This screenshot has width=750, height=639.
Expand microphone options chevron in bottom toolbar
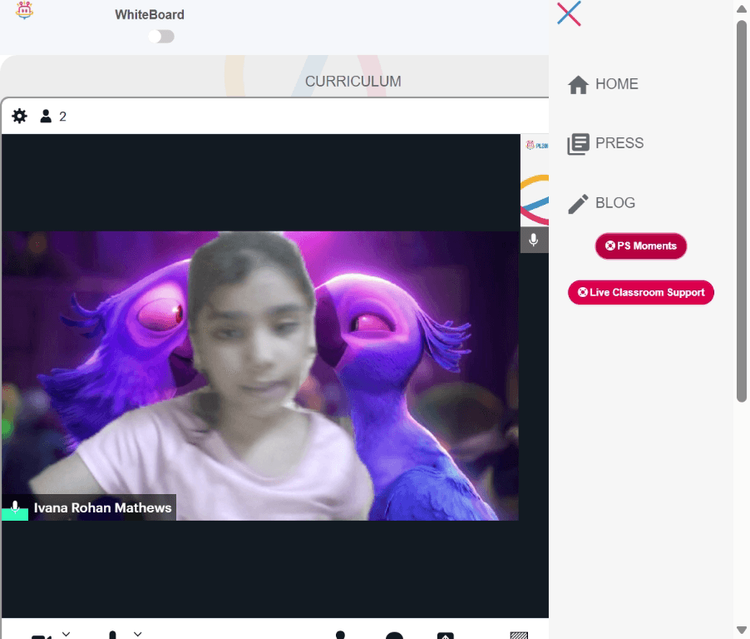138,634
